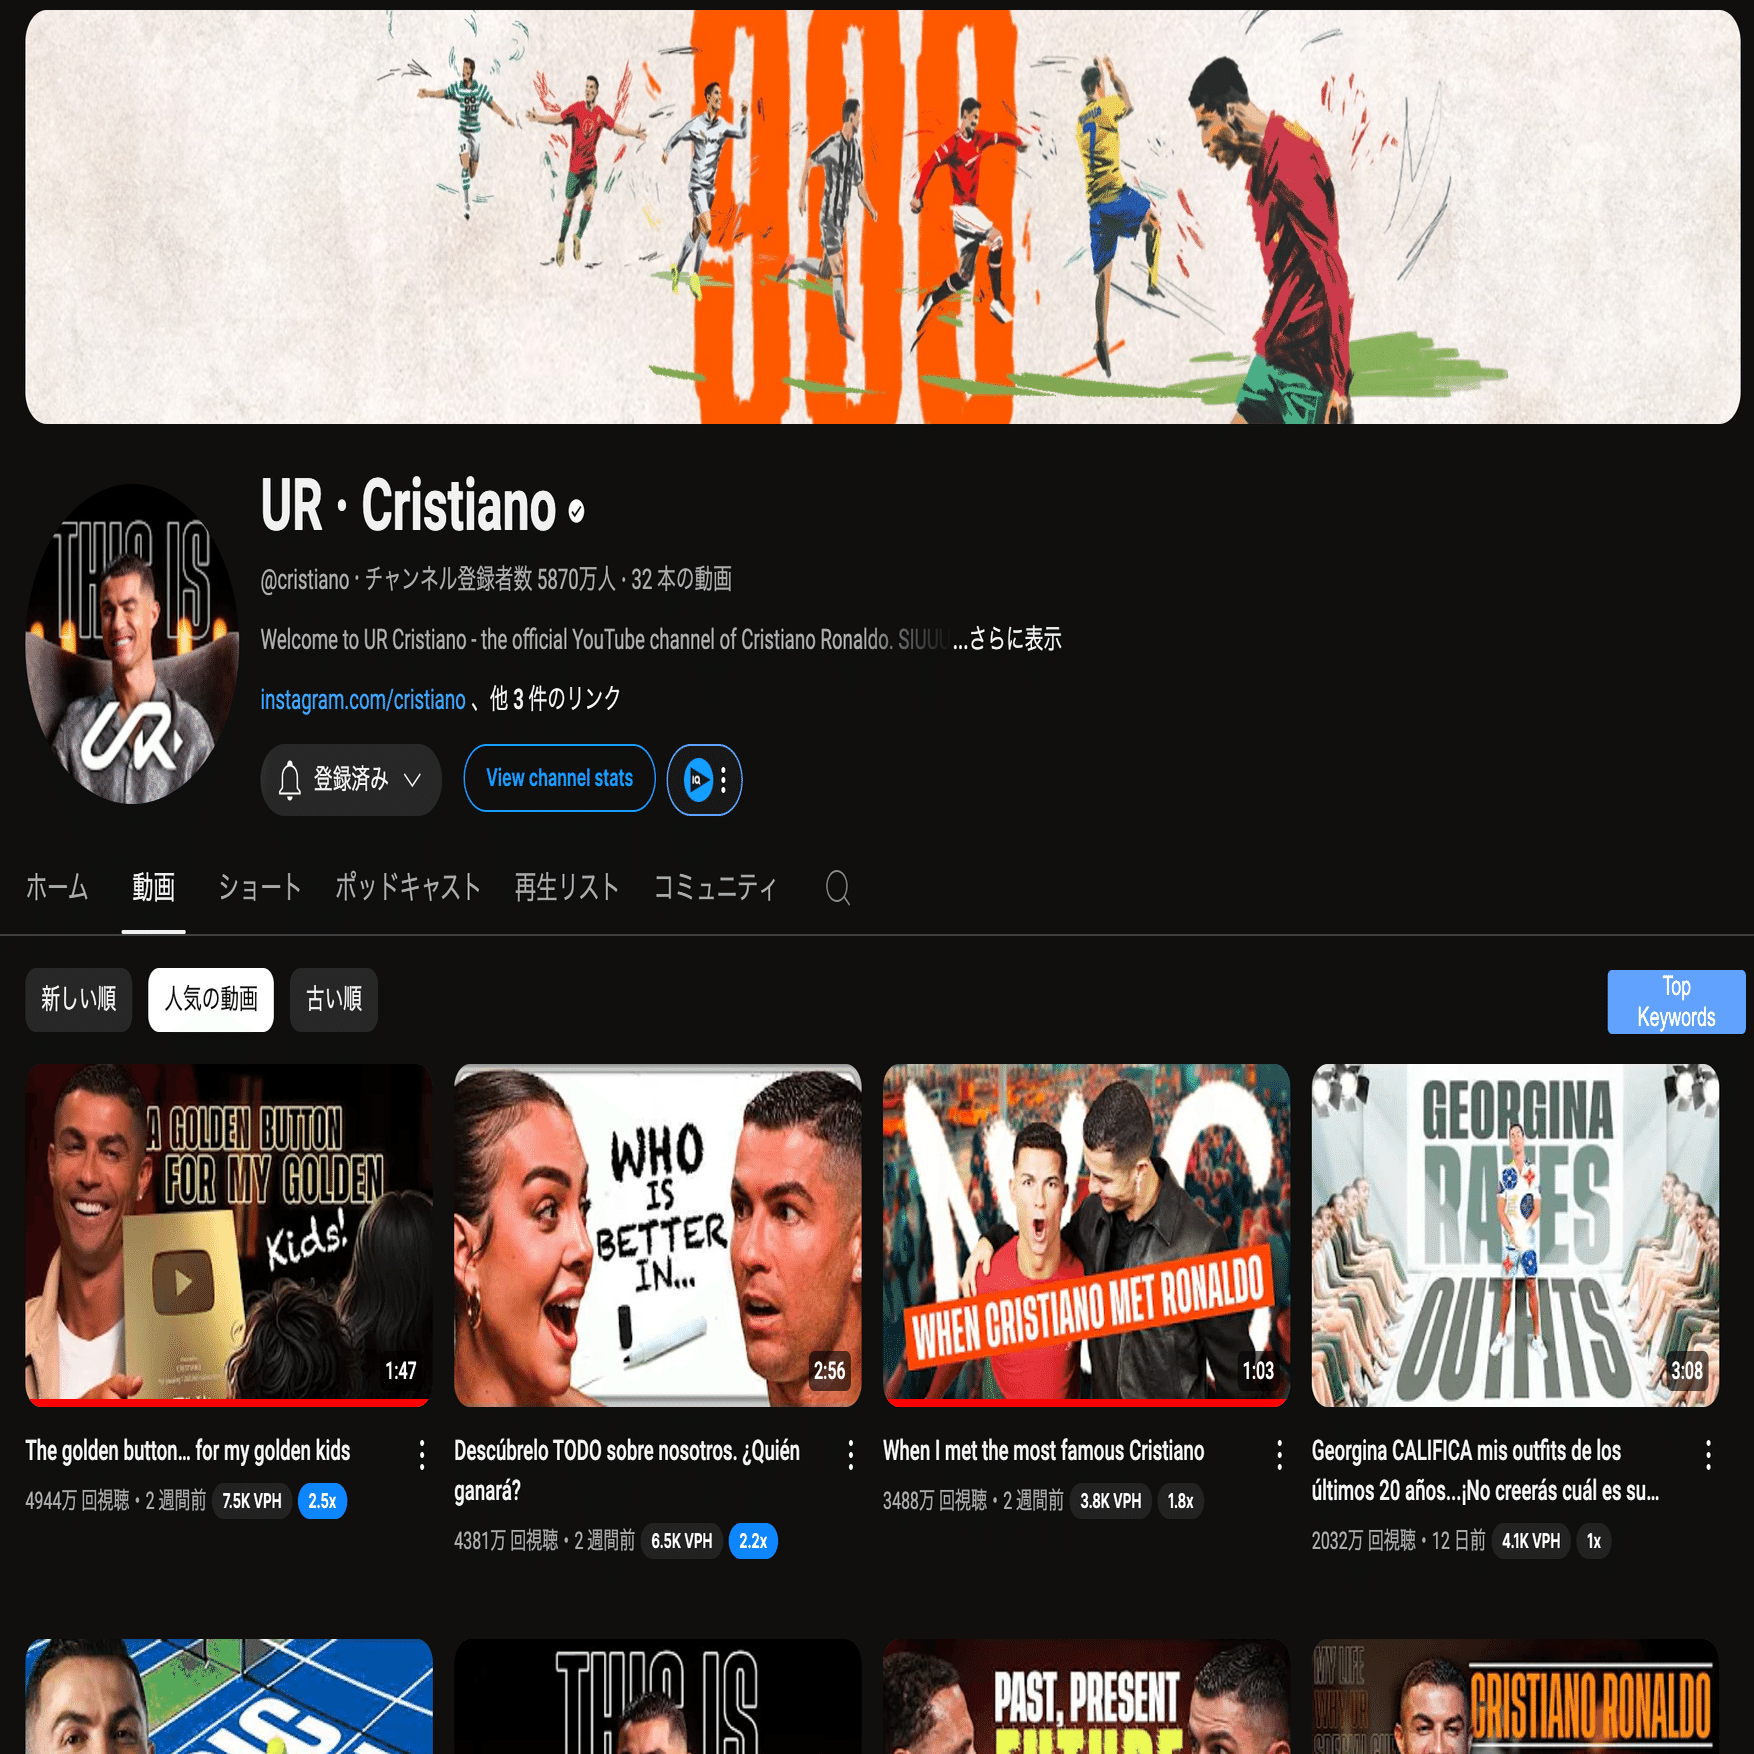Play the 'Georgina Rates Outfits' thumbnail
The image size is (1754, 1754).
pyautogui.click(x=1516, y=1235)
